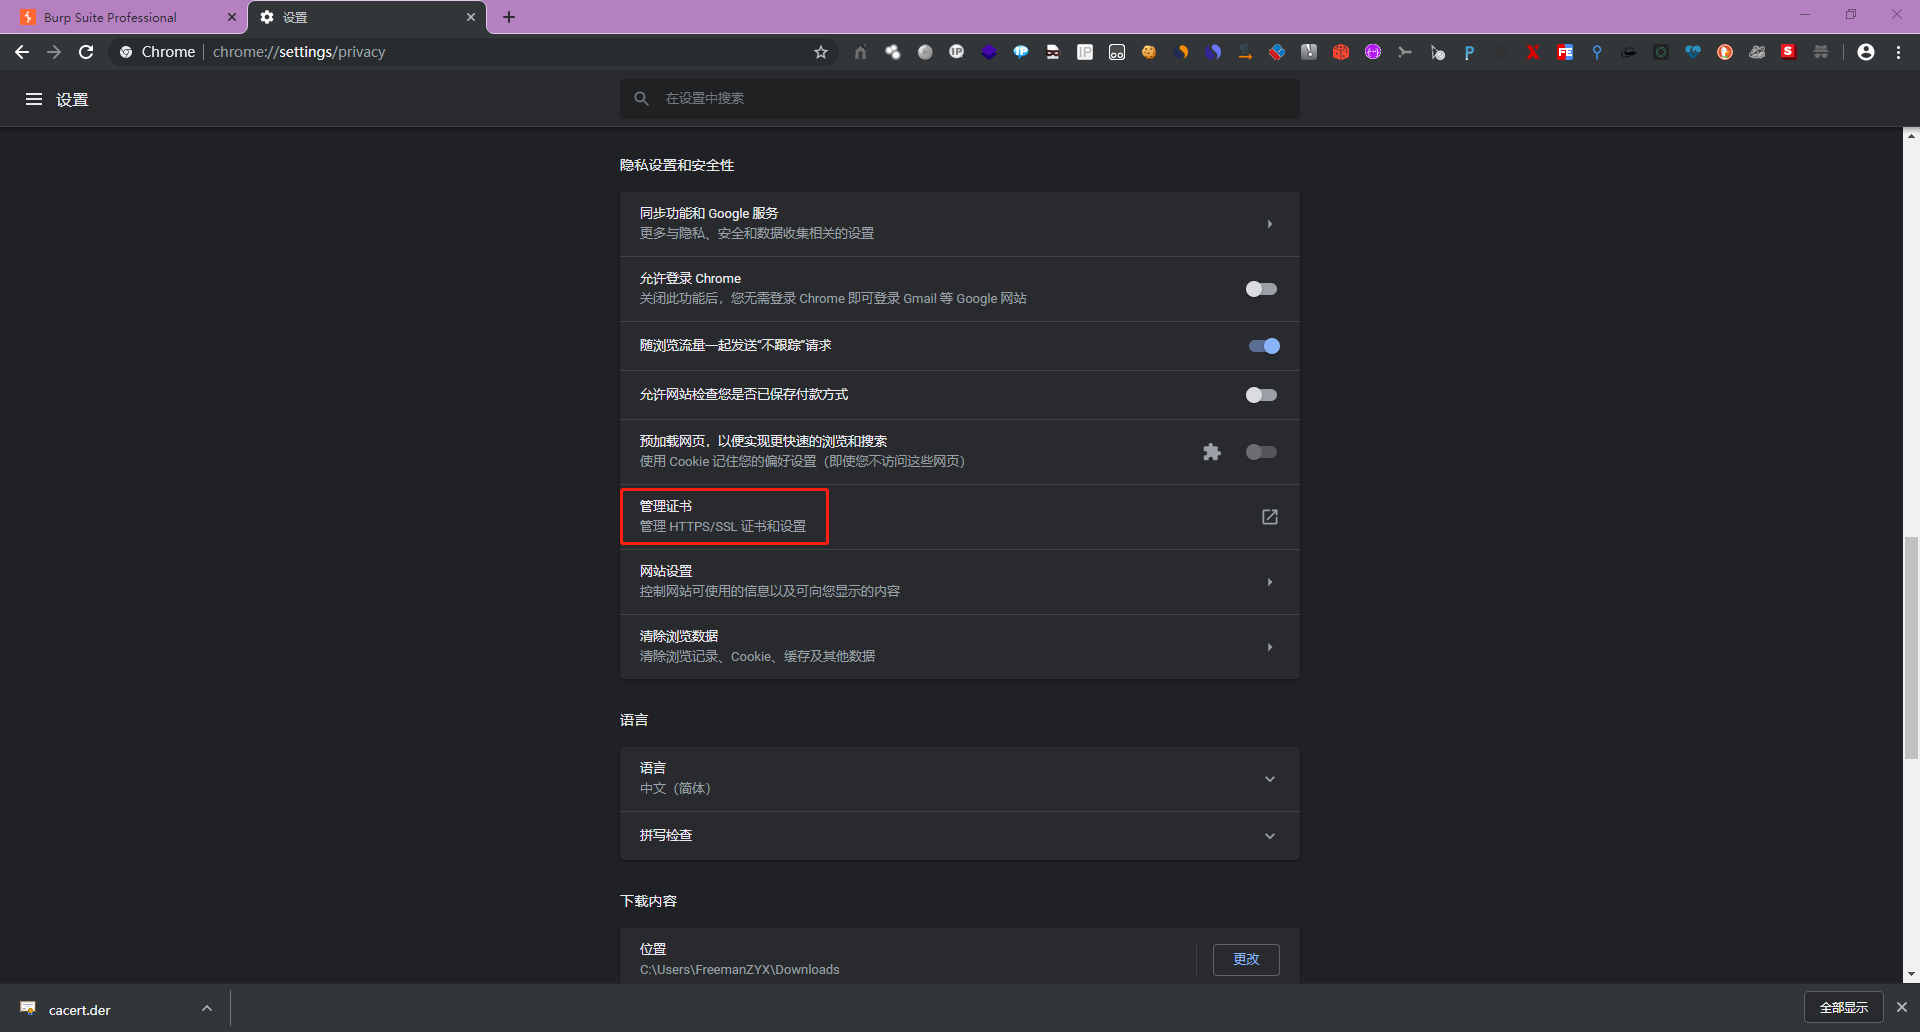Open 清除浏览数据 row arrow
The height and width of the screenshot is (1032, 1920).
[1270, 647]
